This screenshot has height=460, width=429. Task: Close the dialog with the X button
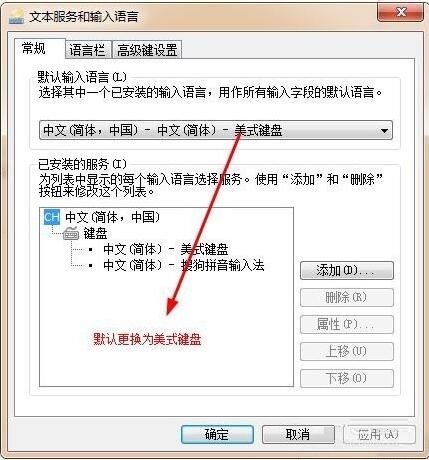401,13
